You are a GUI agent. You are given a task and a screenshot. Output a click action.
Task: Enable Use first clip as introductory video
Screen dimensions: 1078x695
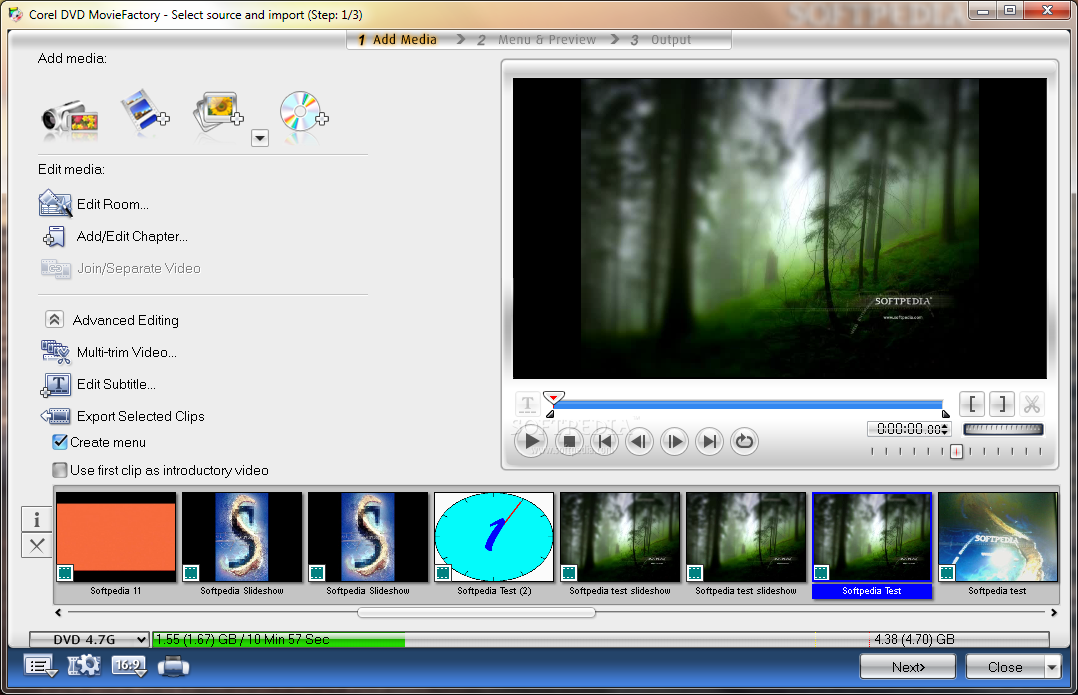60,470
